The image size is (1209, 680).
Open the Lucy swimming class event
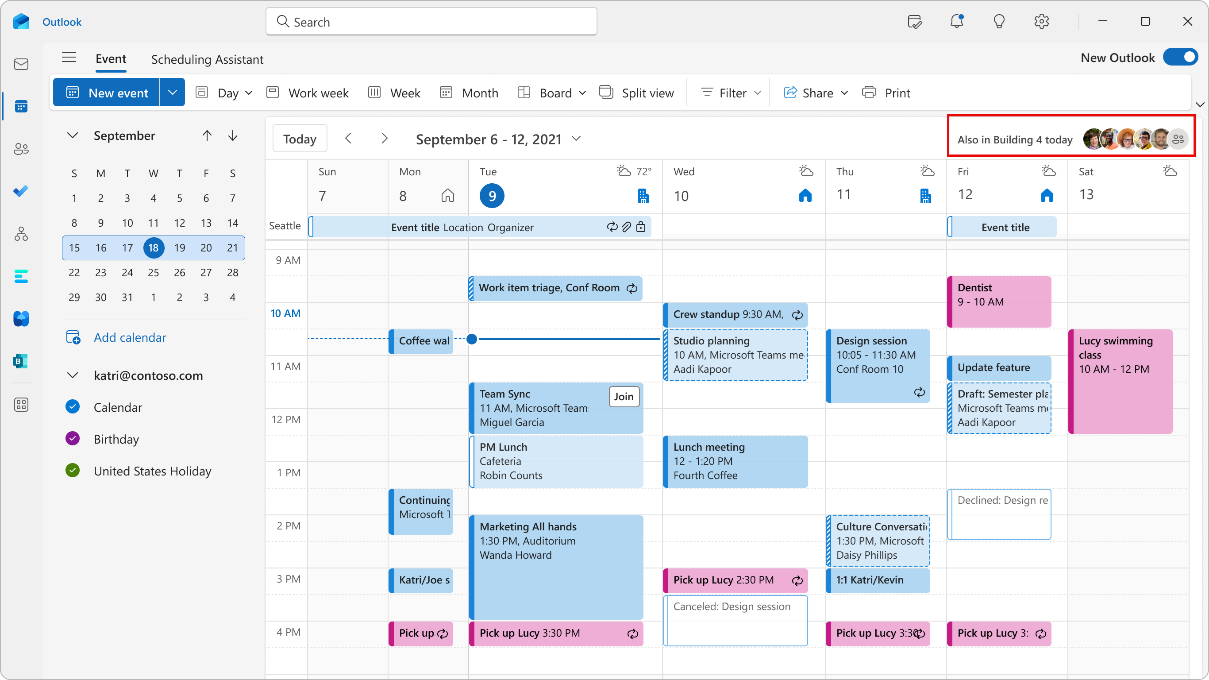click(x=1120, y=381)
